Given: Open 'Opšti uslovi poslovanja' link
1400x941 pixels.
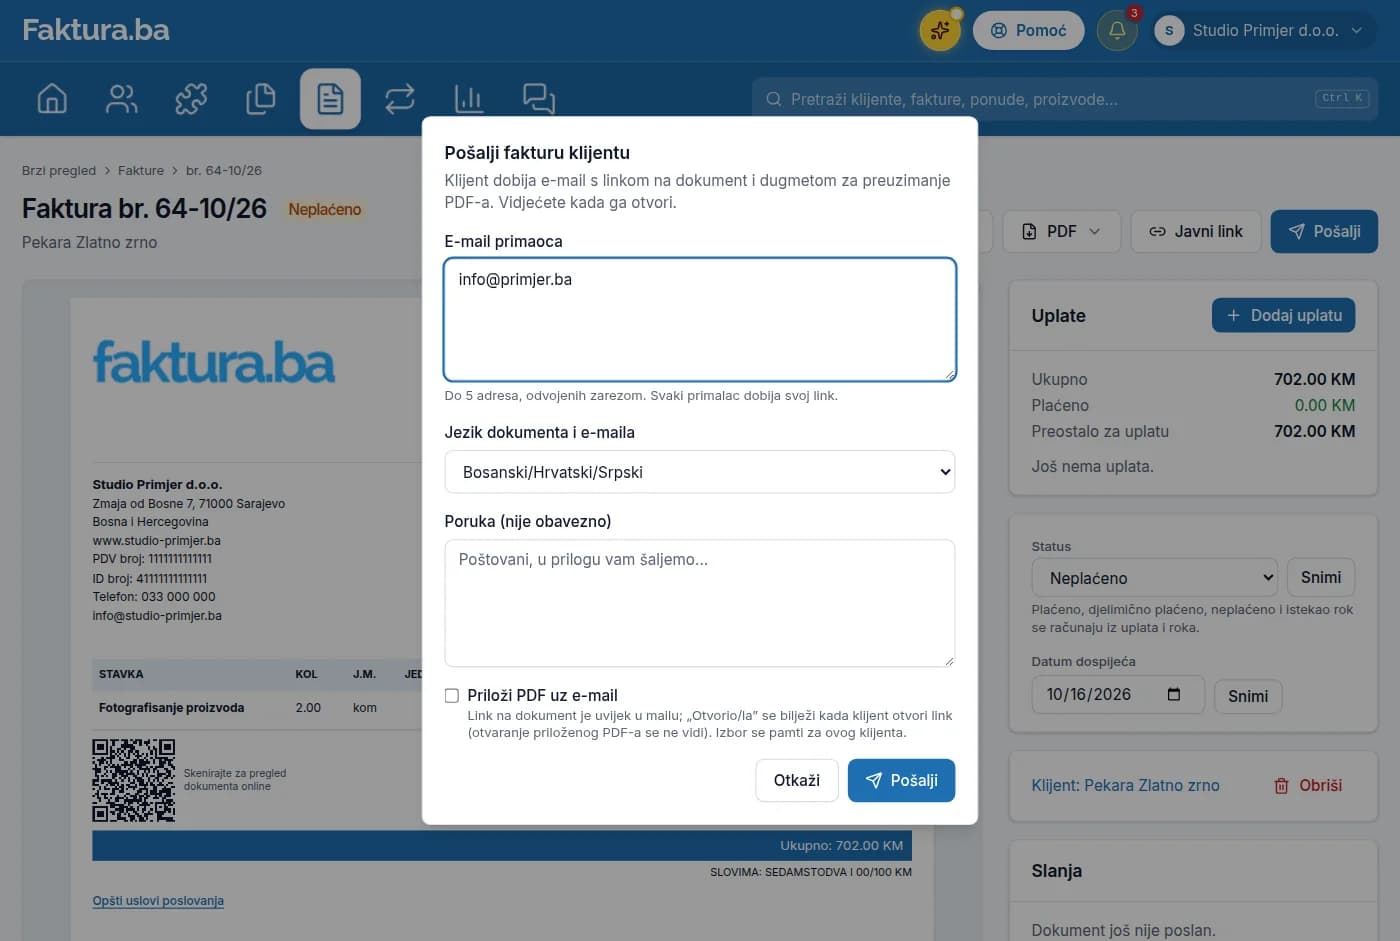Looking at the screenshot, I should click(x=158, y=901).
